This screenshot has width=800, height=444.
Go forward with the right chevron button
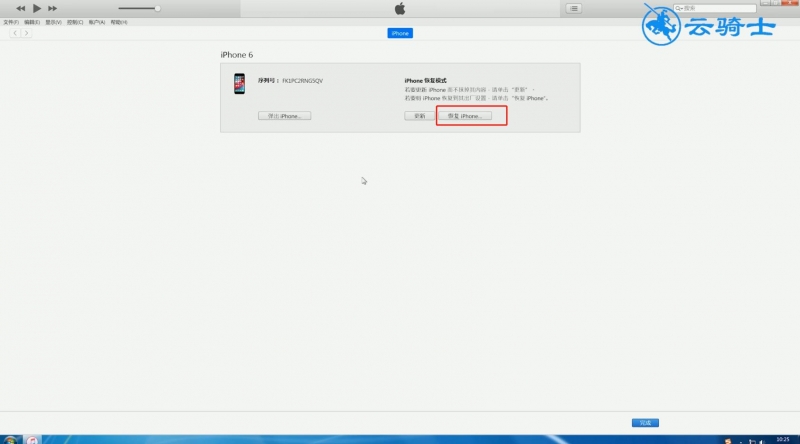click(26, 33)
